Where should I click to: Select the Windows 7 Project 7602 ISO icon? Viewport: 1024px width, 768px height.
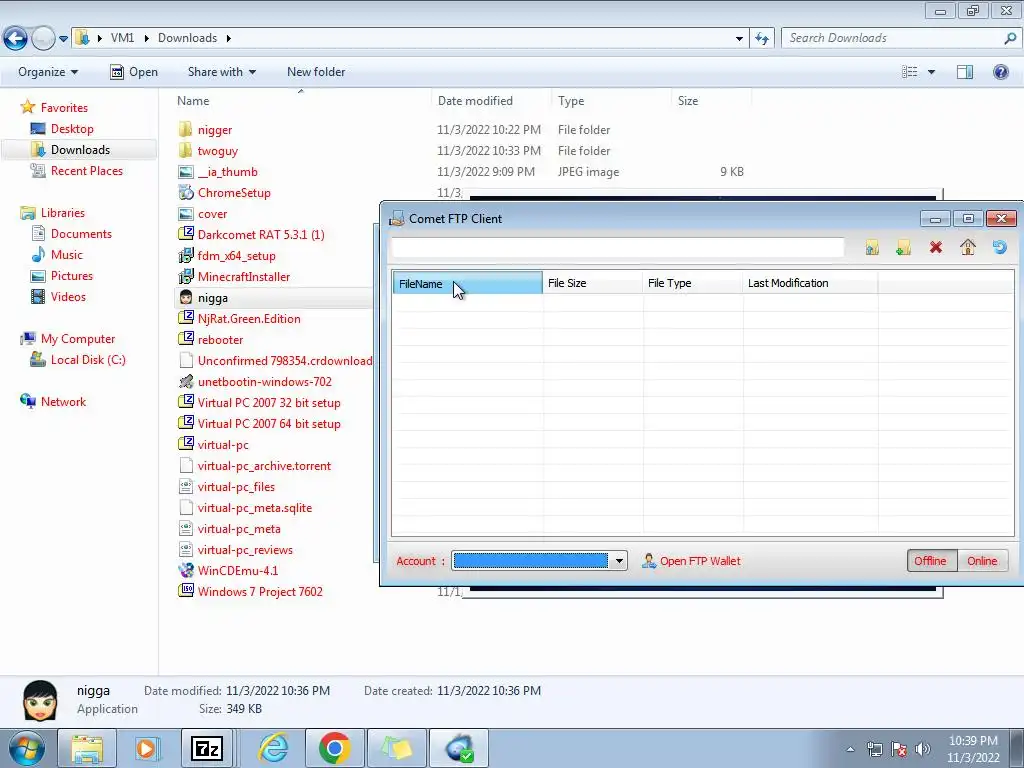pyautogui.click(x=186, y=591)
